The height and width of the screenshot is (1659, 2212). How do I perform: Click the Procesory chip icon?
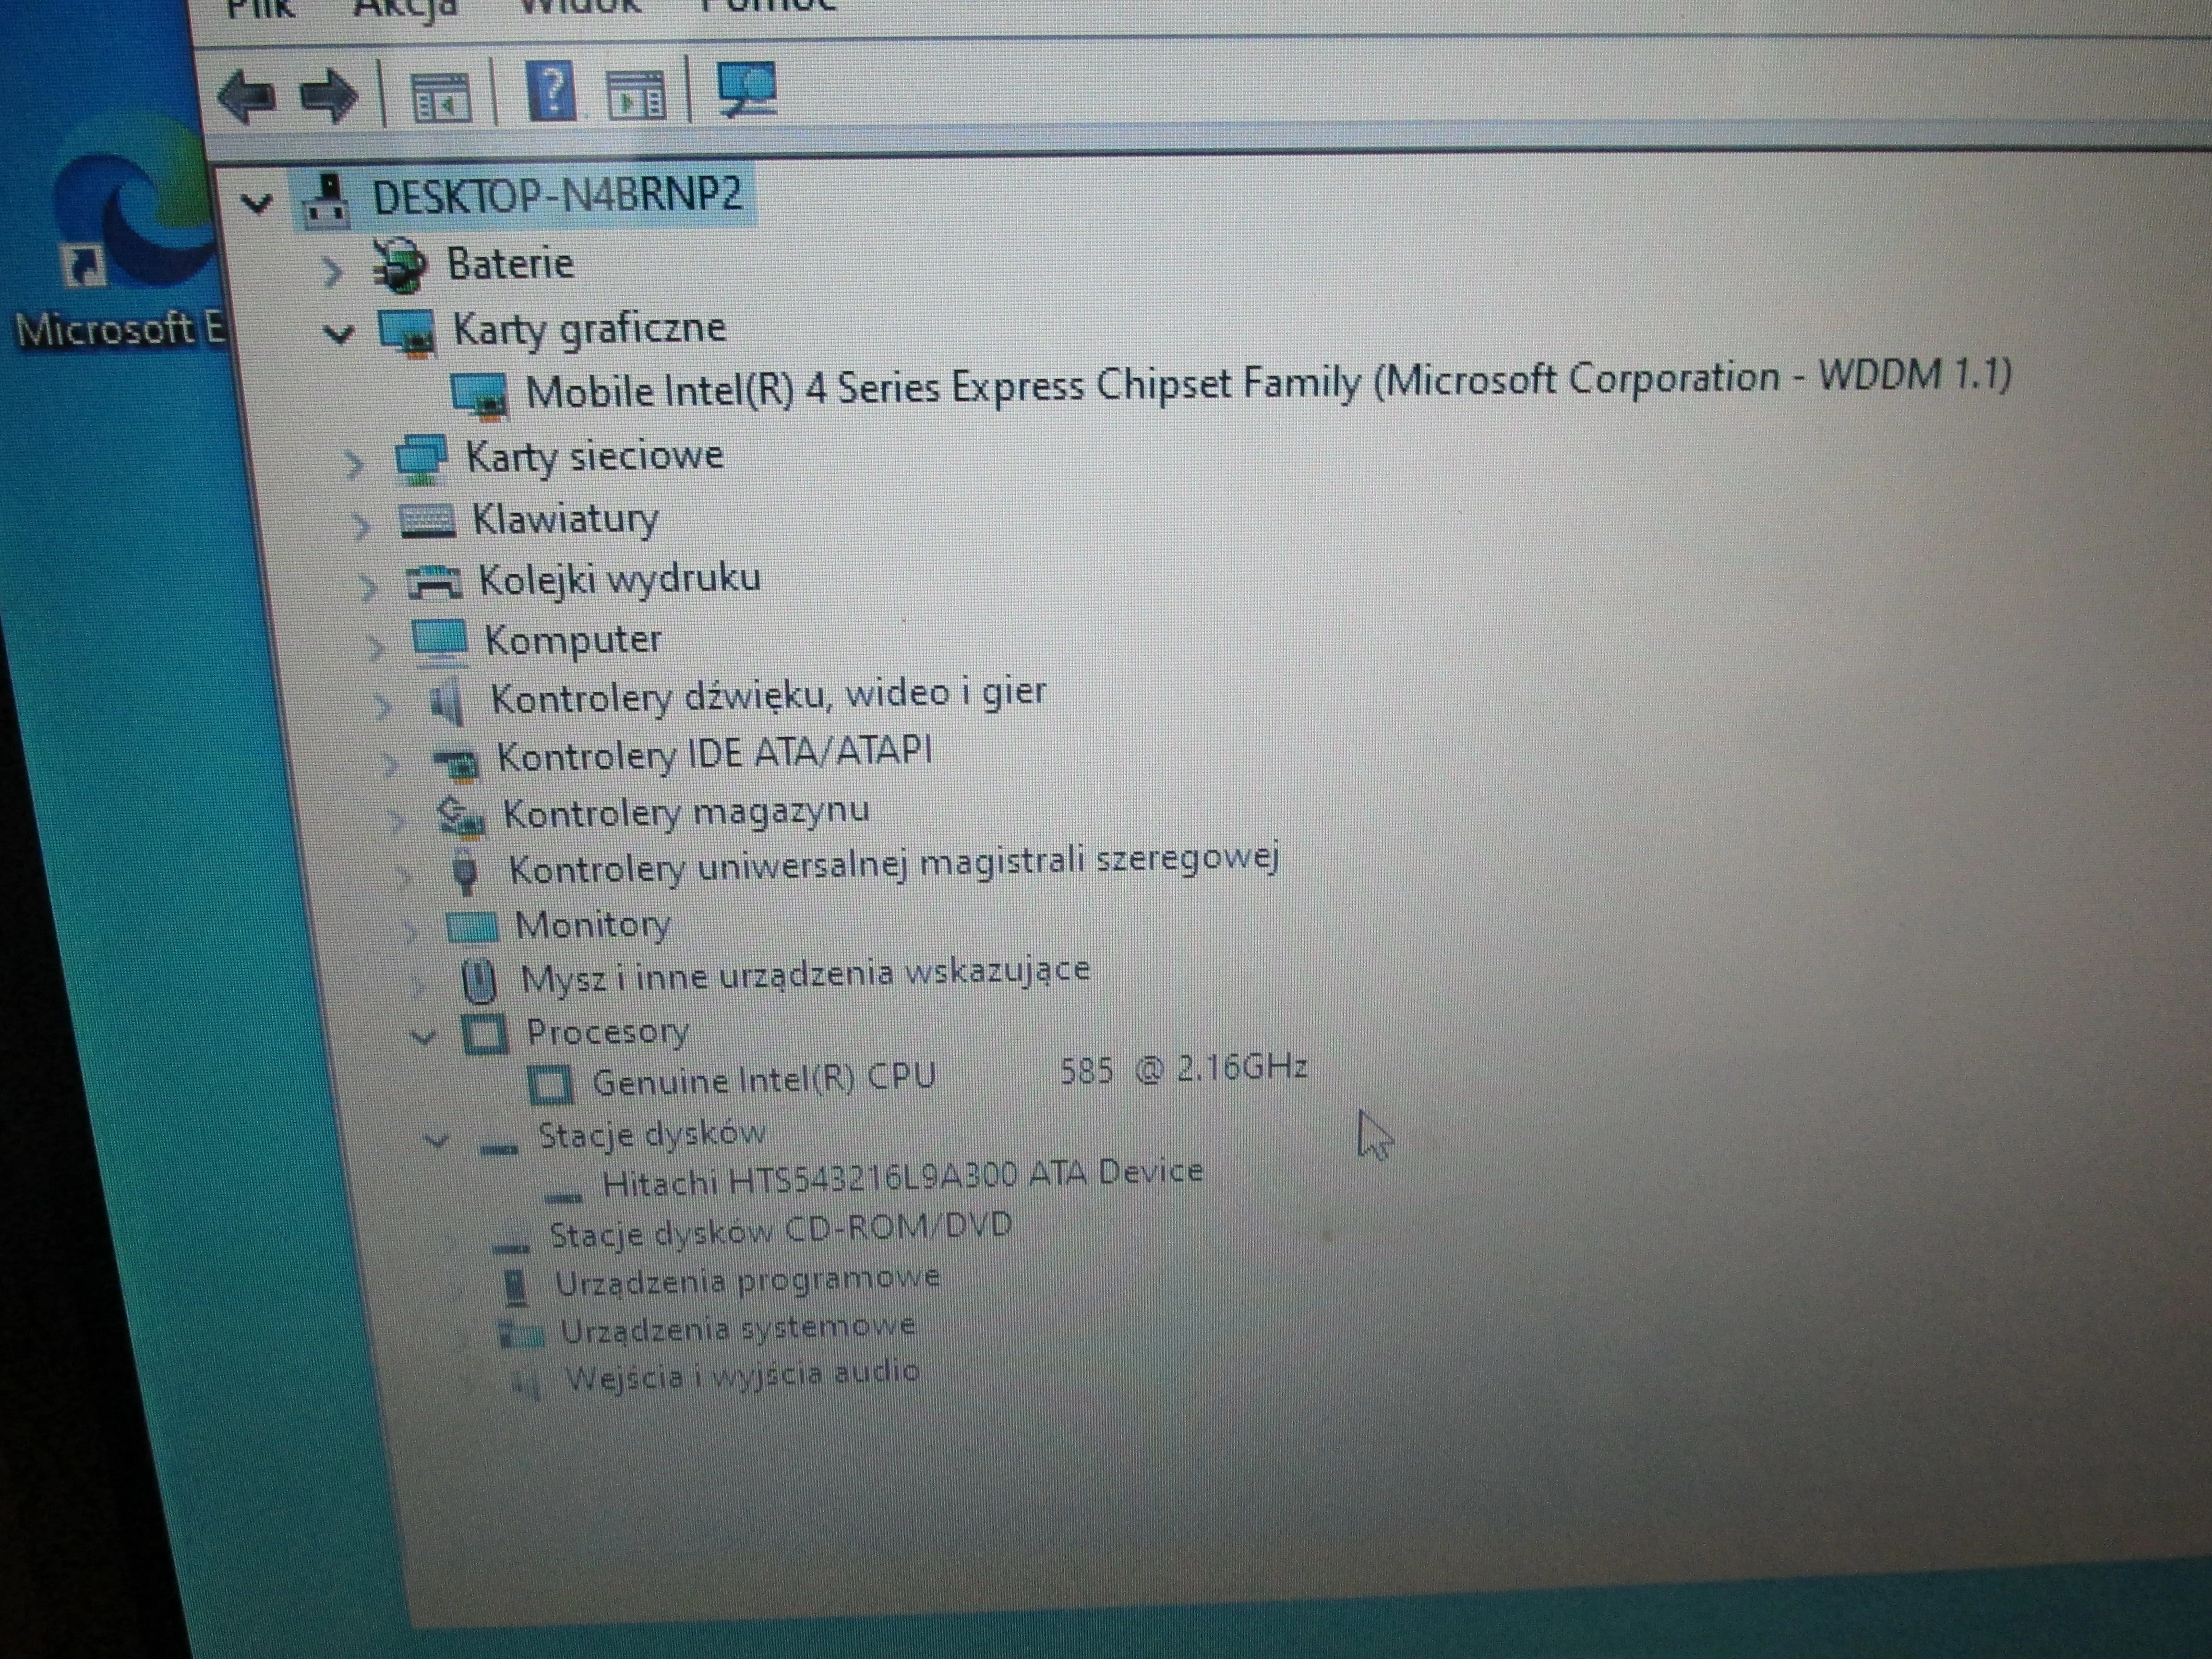click(485, 1034)
